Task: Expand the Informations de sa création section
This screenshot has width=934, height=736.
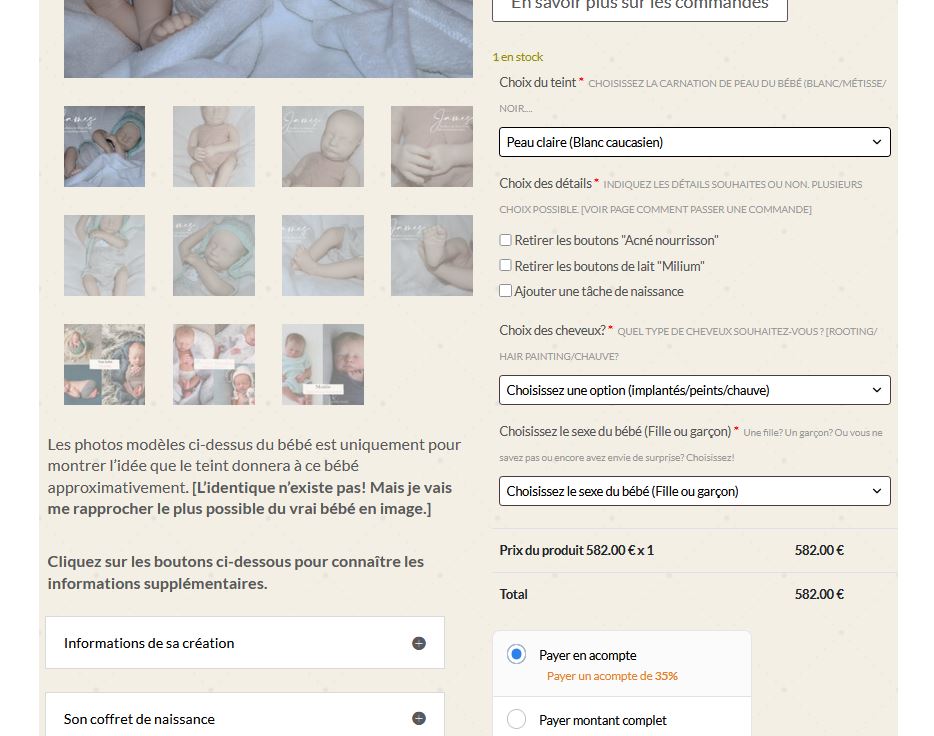Action: pyautogui.click(x=245, y=643)
